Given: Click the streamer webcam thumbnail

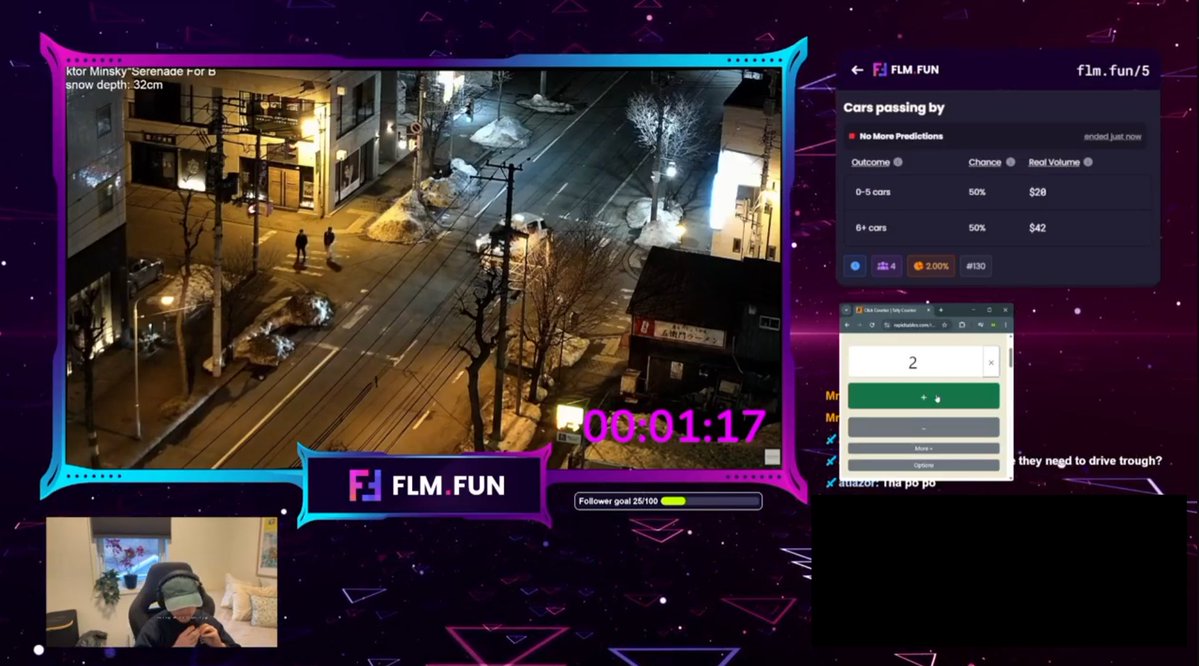Looking at the screenshot, I should click(161, 582).
